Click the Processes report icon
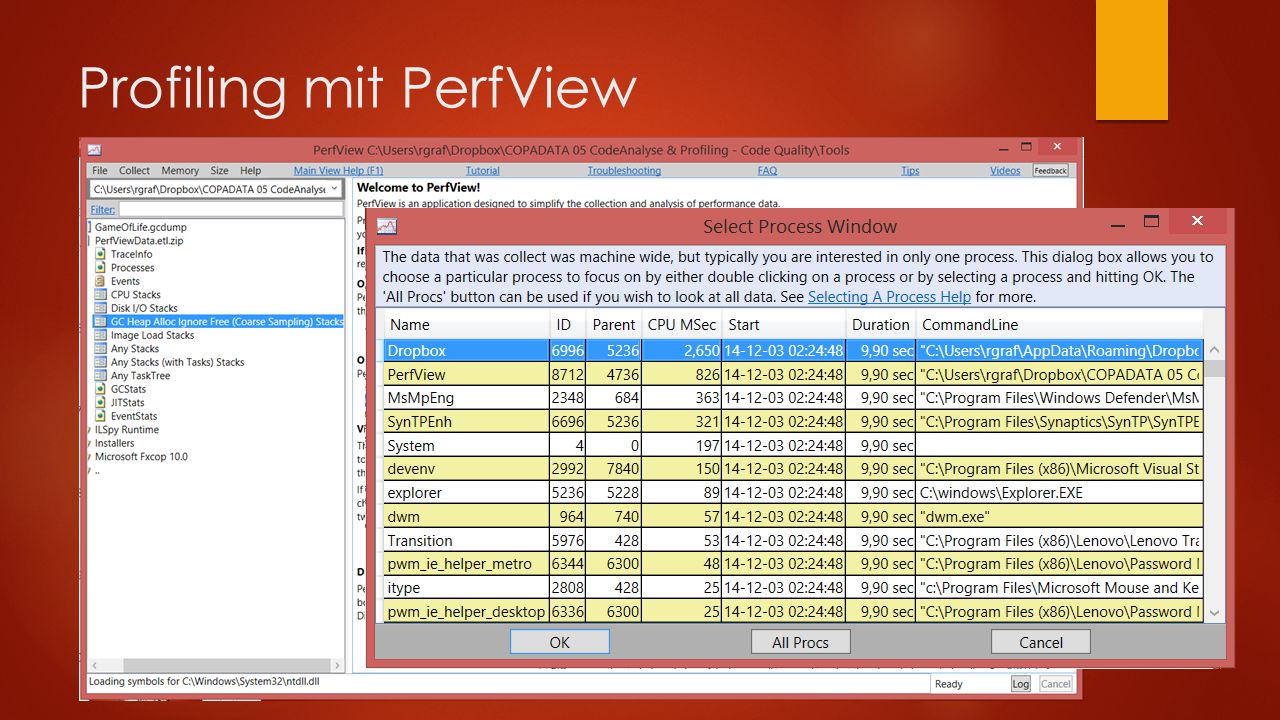 pos(101,268)
